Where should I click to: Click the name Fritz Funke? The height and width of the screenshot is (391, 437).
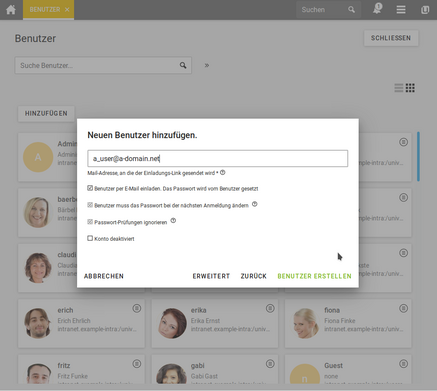tap(73, 376)
